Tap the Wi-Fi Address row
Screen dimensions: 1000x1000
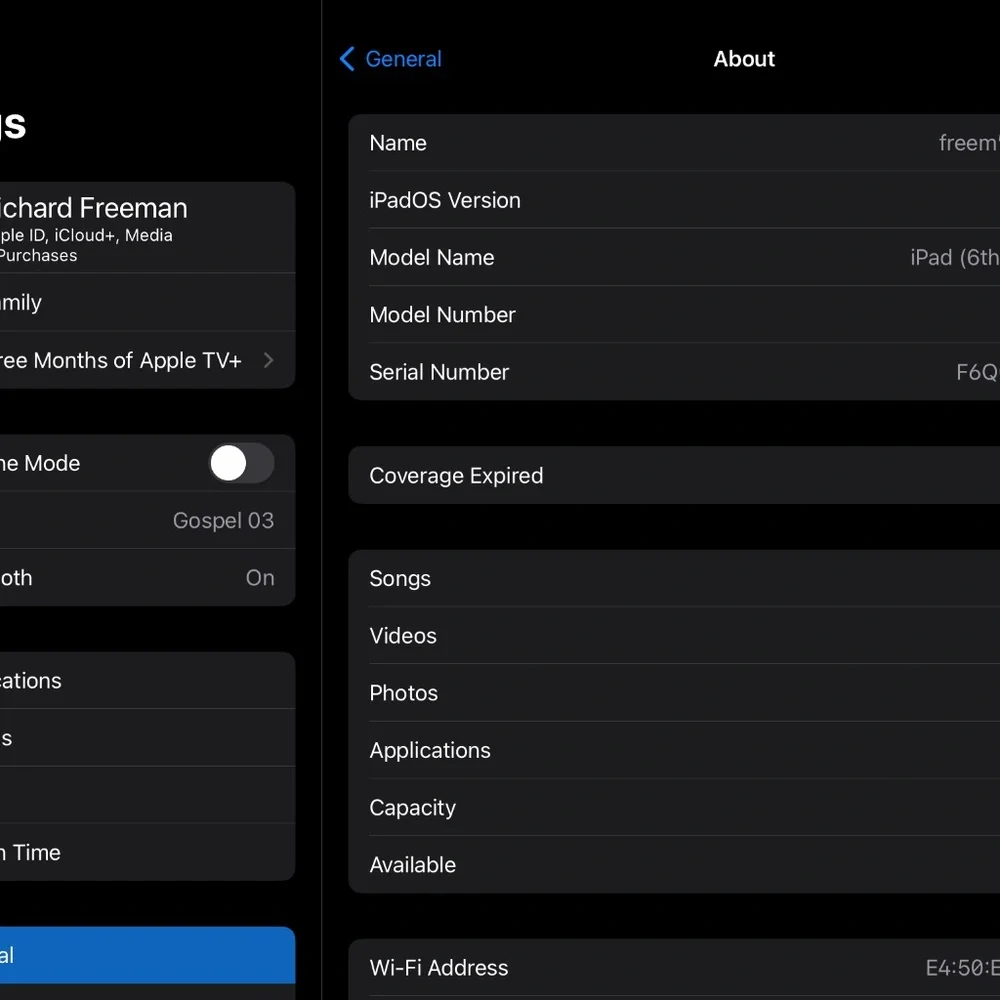[674, 968]
